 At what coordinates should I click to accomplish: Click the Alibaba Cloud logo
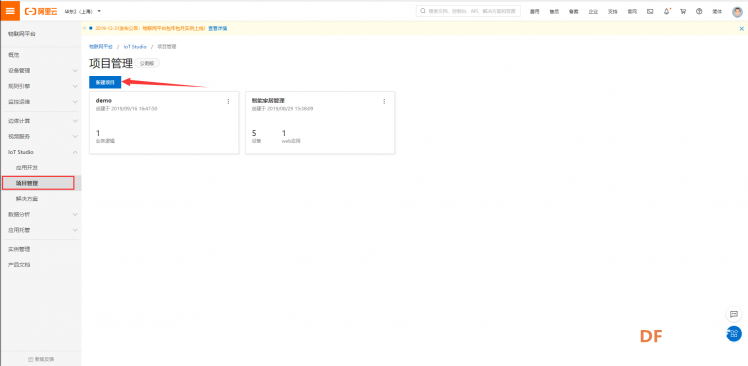tap(41, 11)
